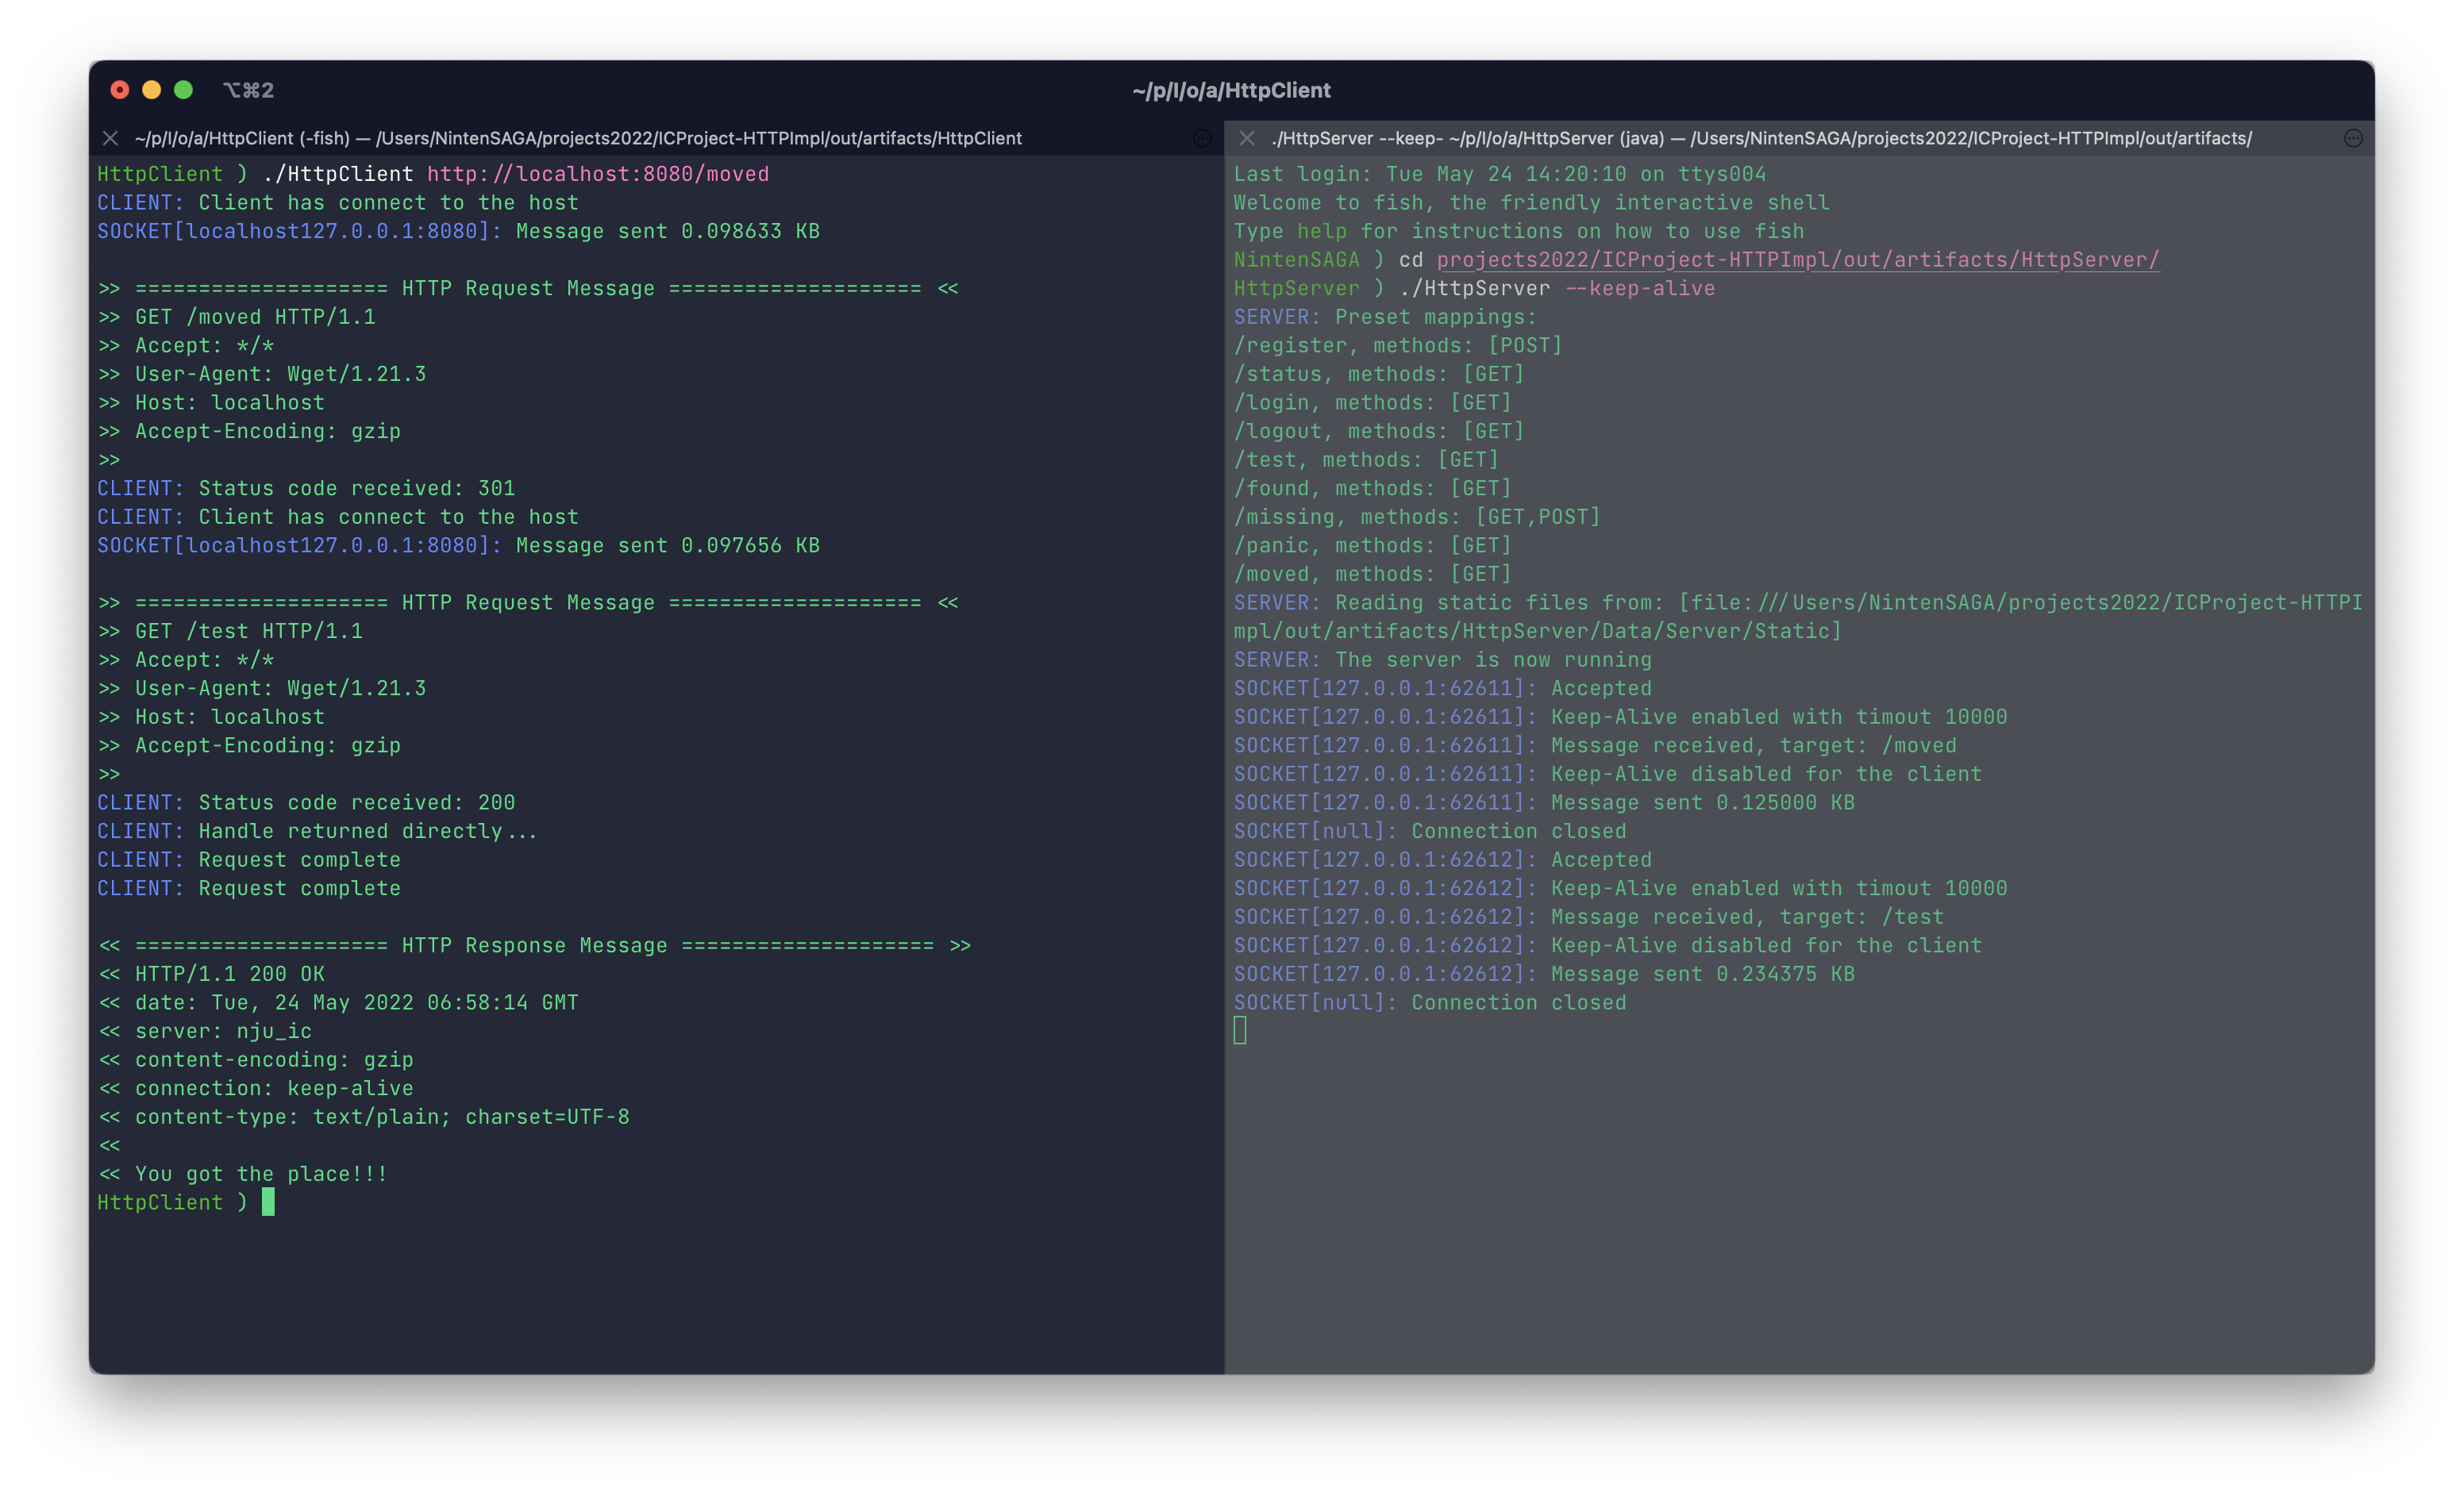Open HttpServer pane options menu

click(2353, 138)
